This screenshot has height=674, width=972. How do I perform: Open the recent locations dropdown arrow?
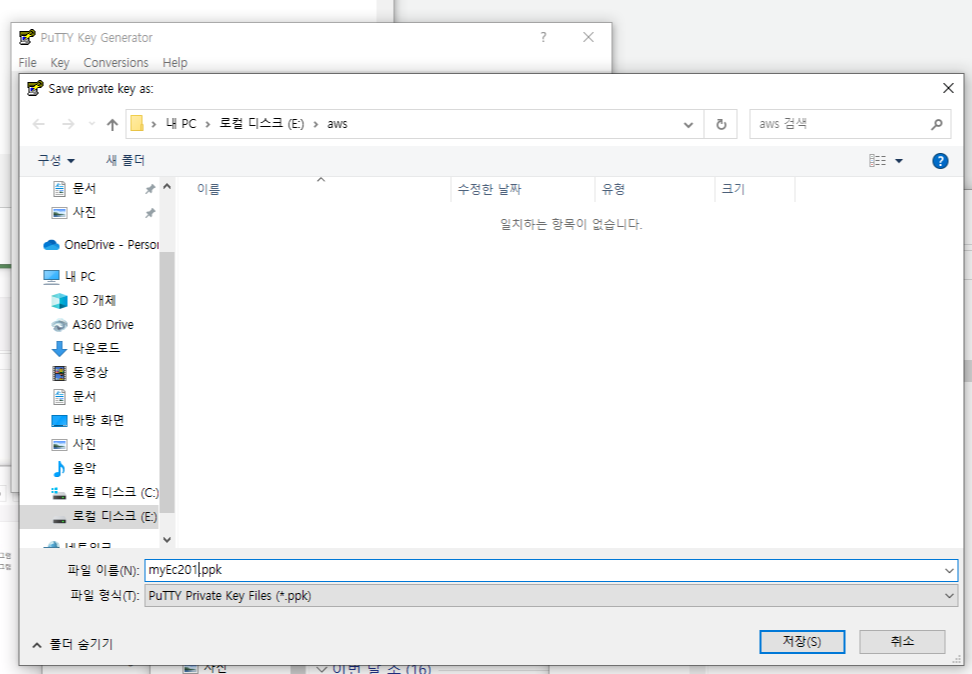point(92,124)
